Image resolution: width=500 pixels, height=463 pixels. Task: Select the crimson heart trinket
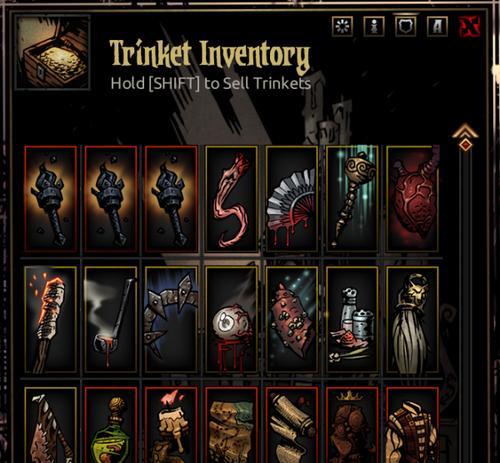413,199
